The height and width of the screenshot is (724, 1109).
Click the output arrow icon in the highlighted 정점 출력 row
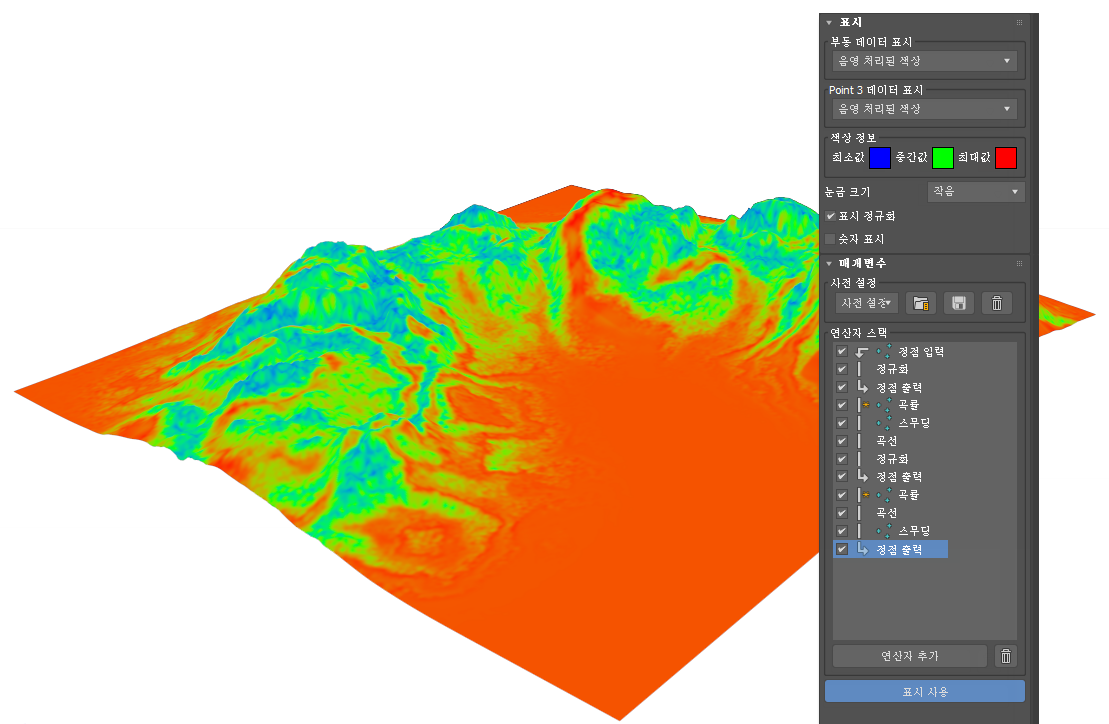[863, 549]
